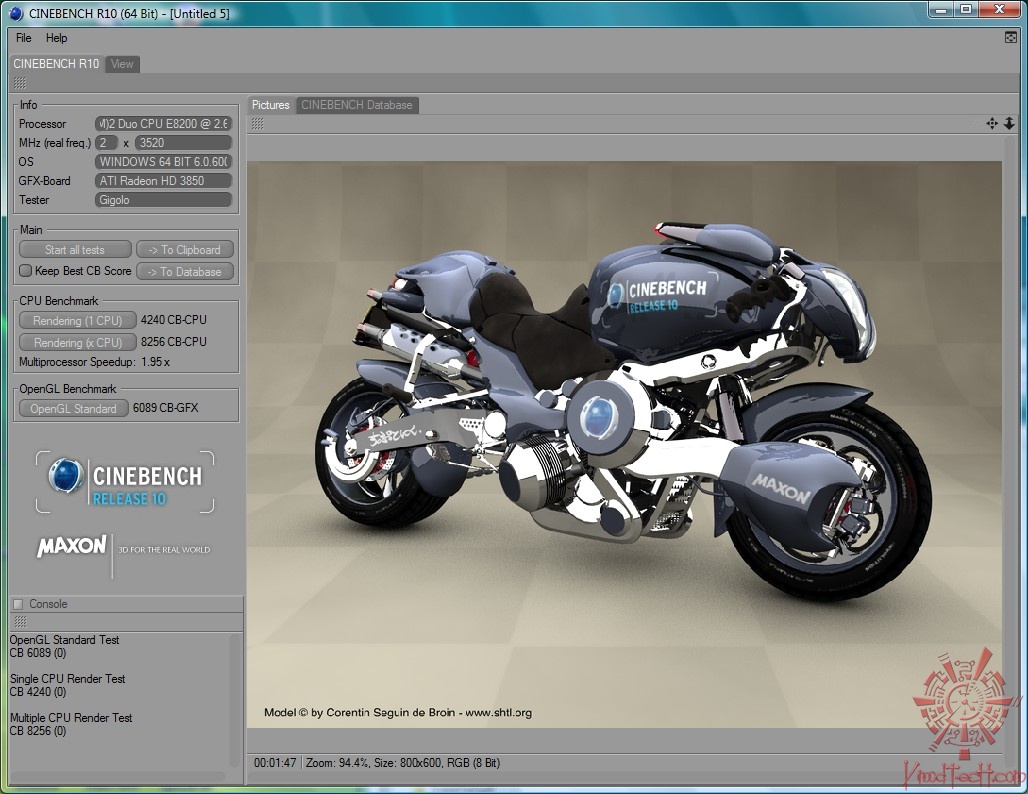Switch to the View tab
1028x794 pixels.
(122, 64)
